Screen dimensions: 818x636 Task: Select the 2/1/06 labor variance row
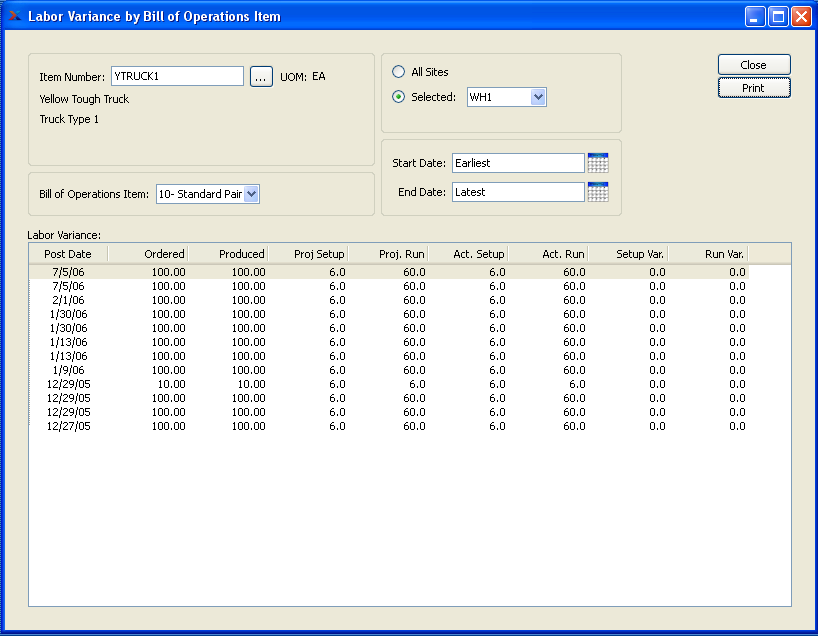pyautogui.click(x=70, y=300)
